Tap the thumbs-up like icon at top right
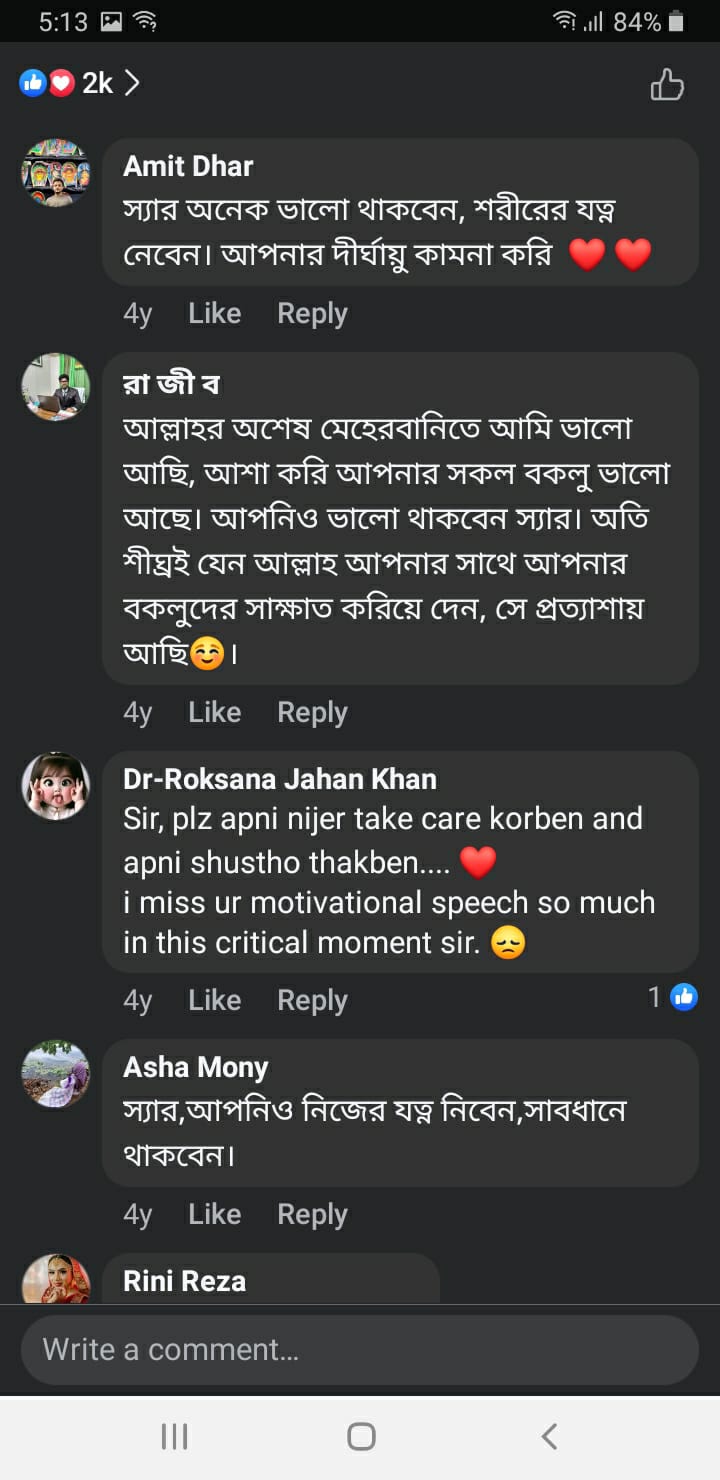Image resolution: width=720 pixels, height=1480 pixels. 667,85
